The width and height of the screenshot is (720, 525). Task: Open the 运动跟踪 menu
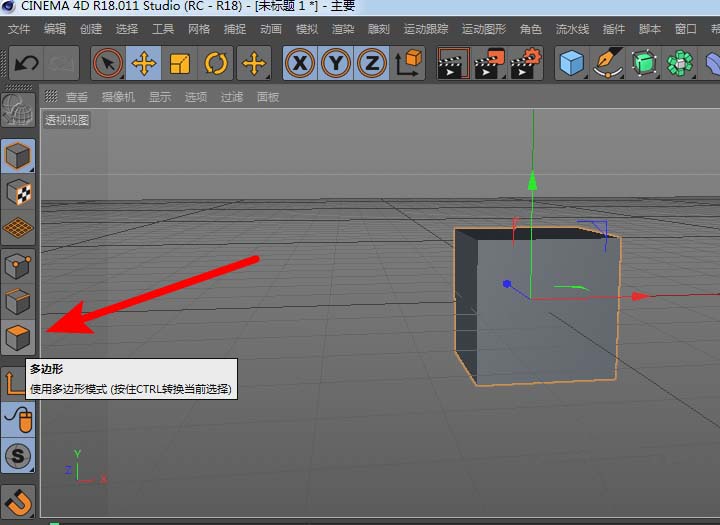426,29
